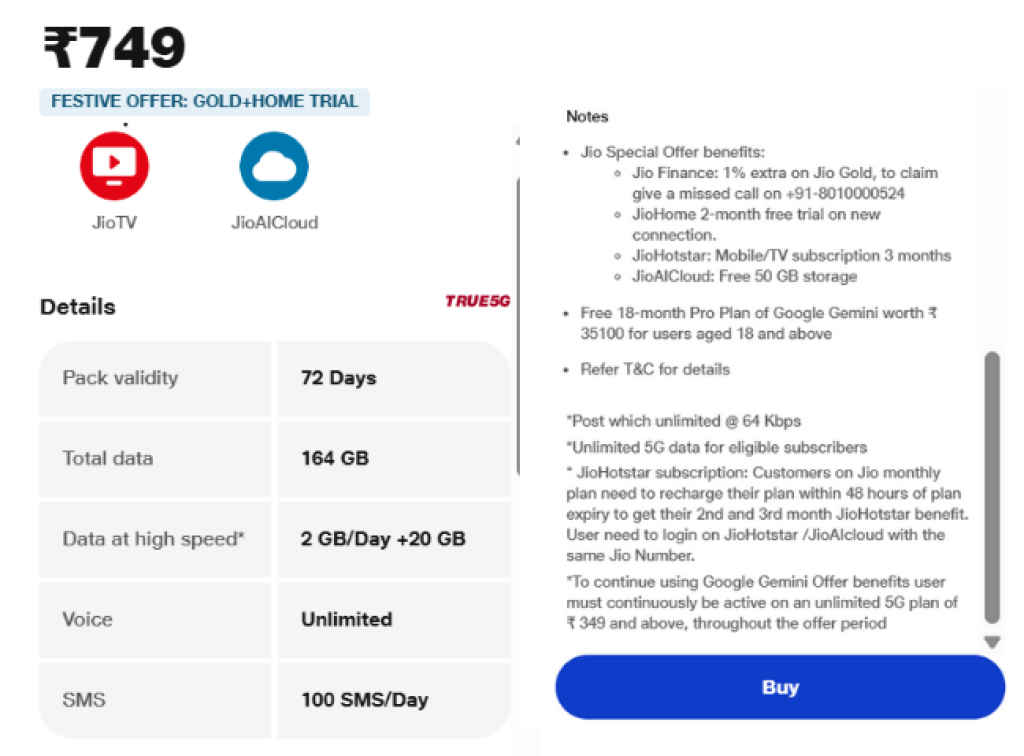This screenshot has width=1024, height=756.
Task: Expand the Pack validity row
Action: (x=275, y=379)
